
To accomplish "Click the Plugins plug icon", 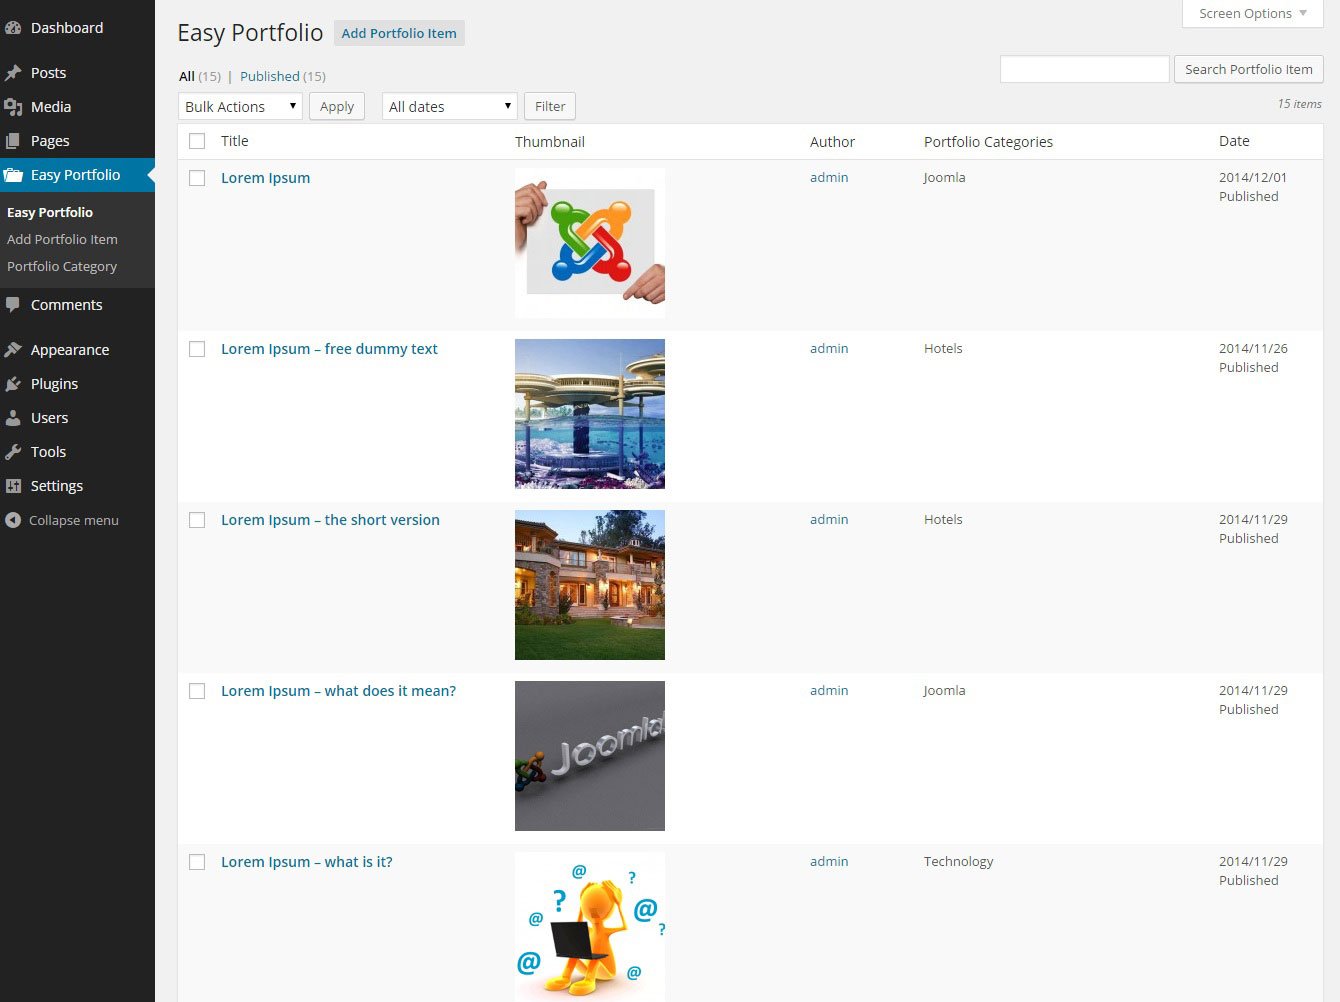I will 13,384.
